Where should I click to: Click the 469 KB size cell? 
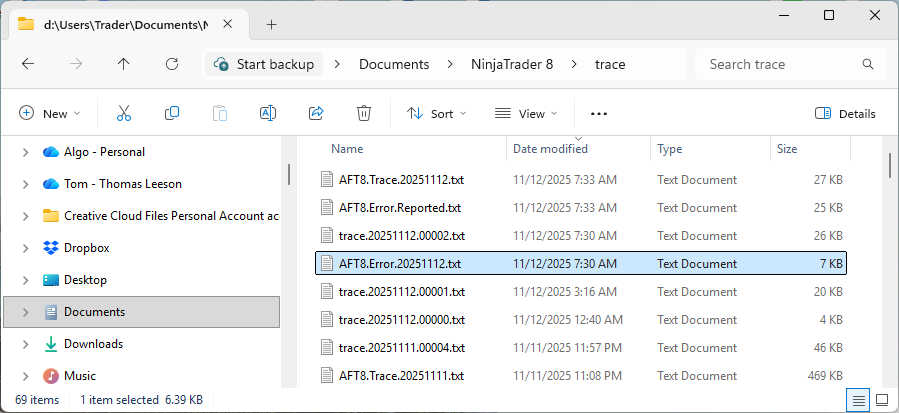[x=823, y=376]
